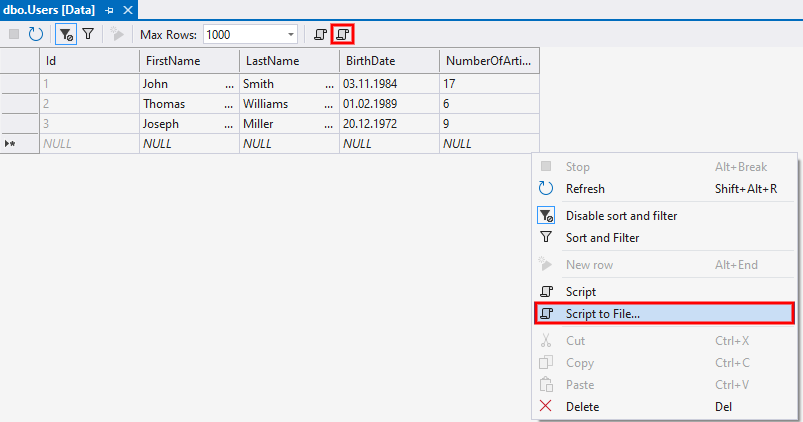
Task: Select the new-row header with the asterisk marker
Action: [20, 143]
